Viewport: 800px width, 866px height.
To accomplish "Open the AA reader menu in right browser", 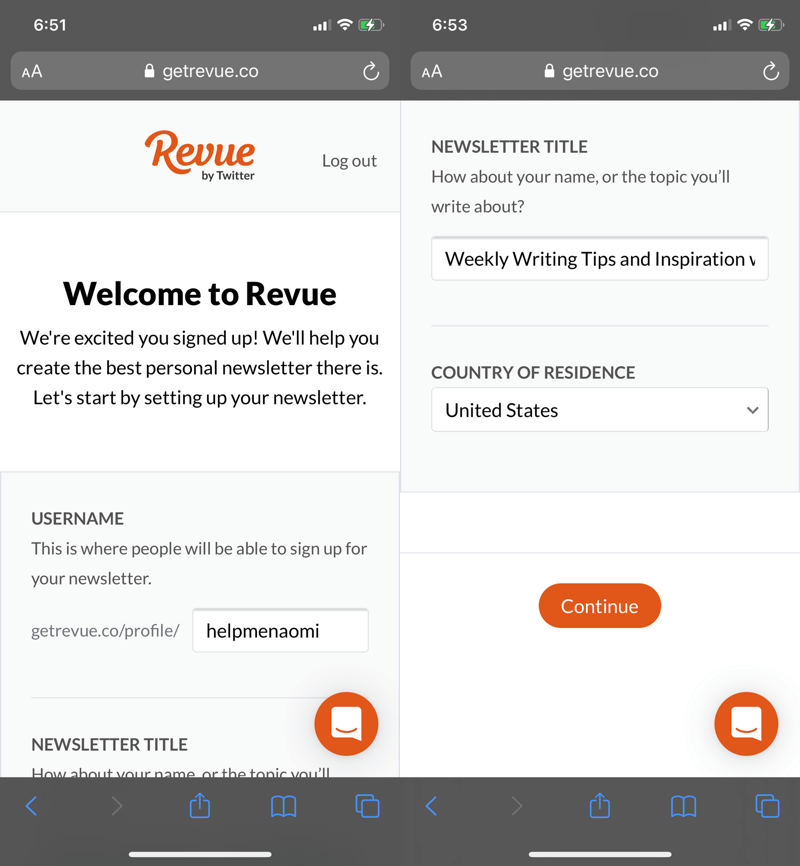I will (x=432, y=71).
